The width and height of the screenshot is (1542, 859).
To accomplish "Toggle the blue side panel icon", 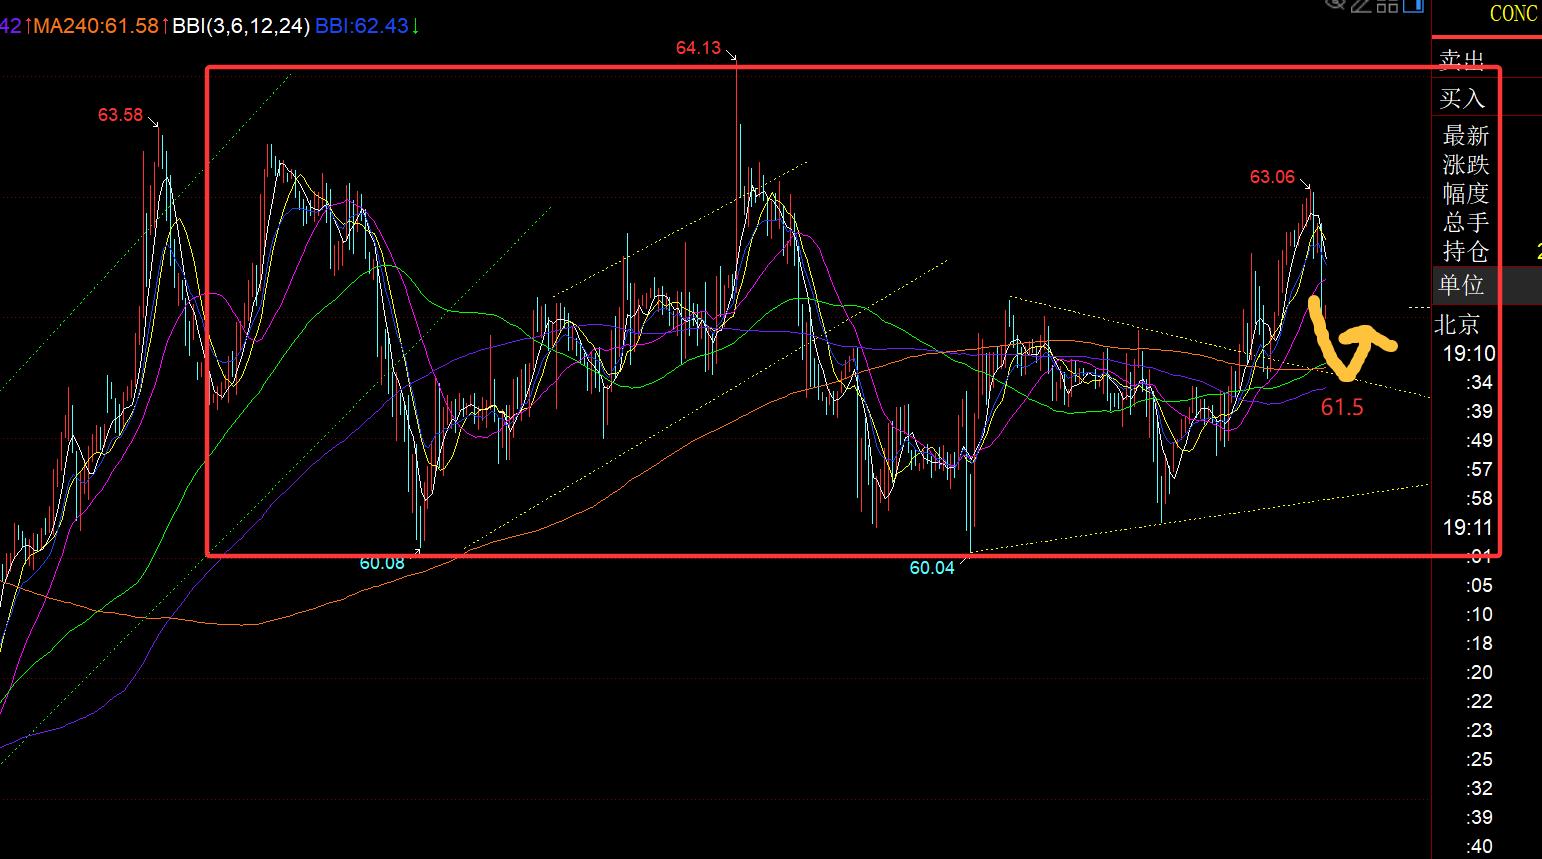I will (x=1413, y=5).
